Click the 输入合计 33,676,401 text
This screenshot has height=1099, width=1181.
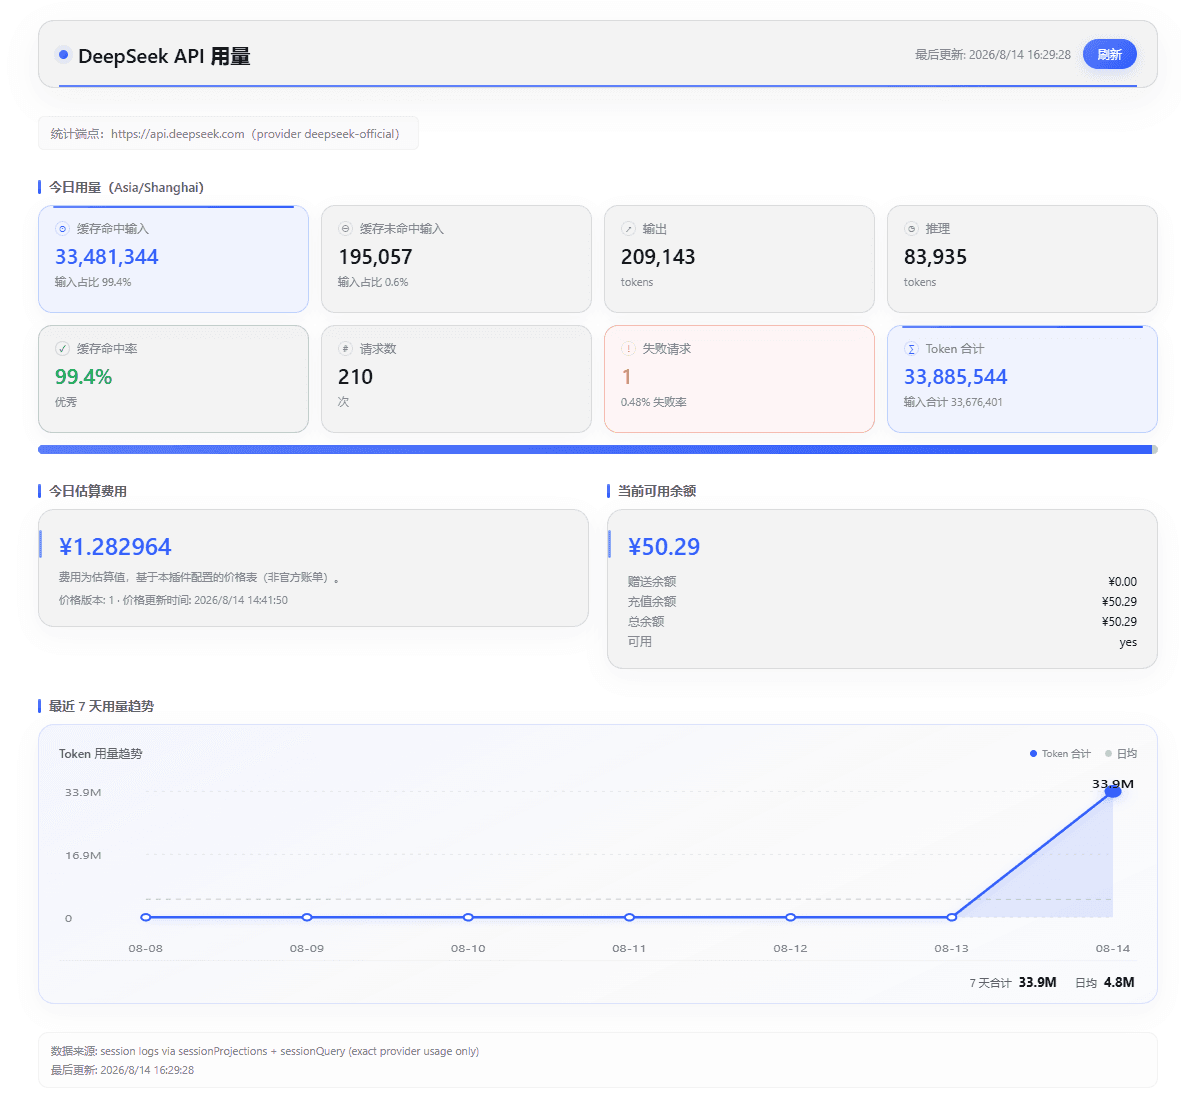click(953, 402)
